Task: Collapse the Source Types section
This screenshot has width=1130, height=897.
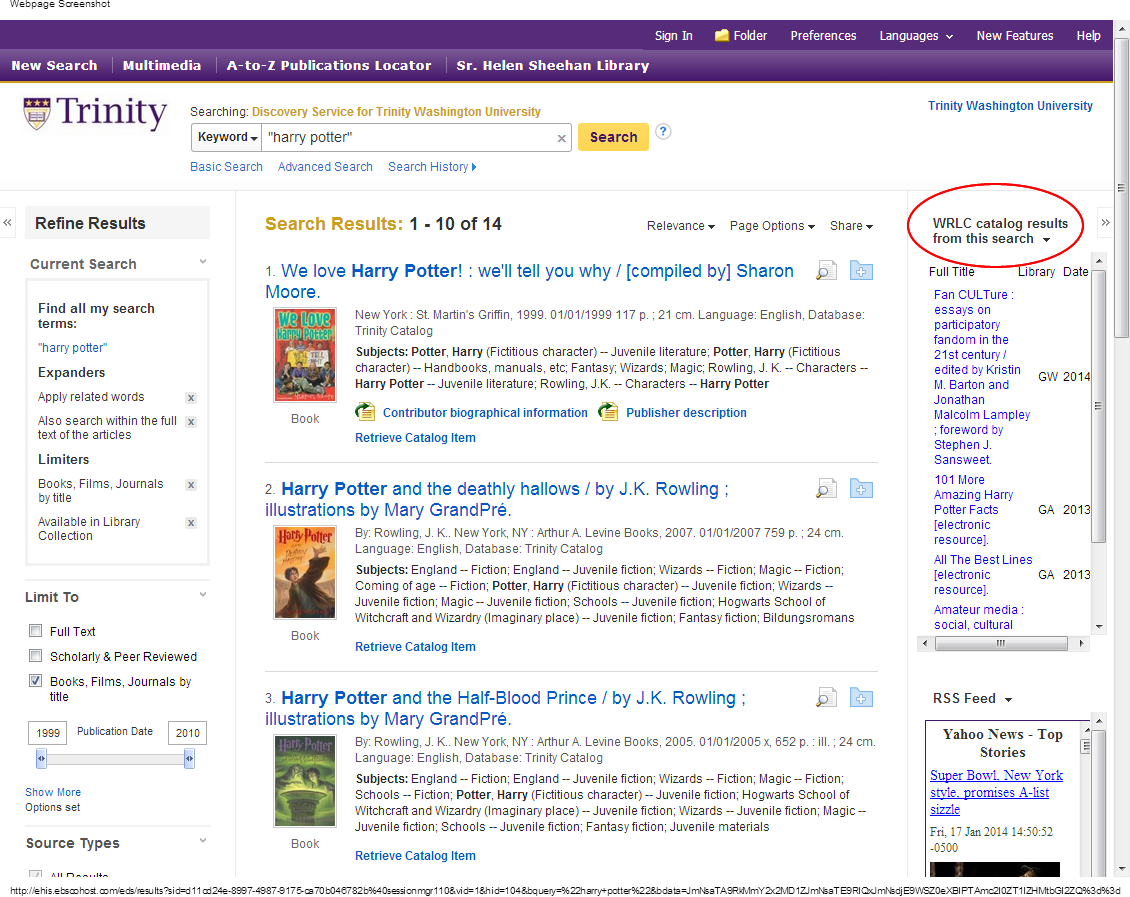Action: tap(203, 841)
